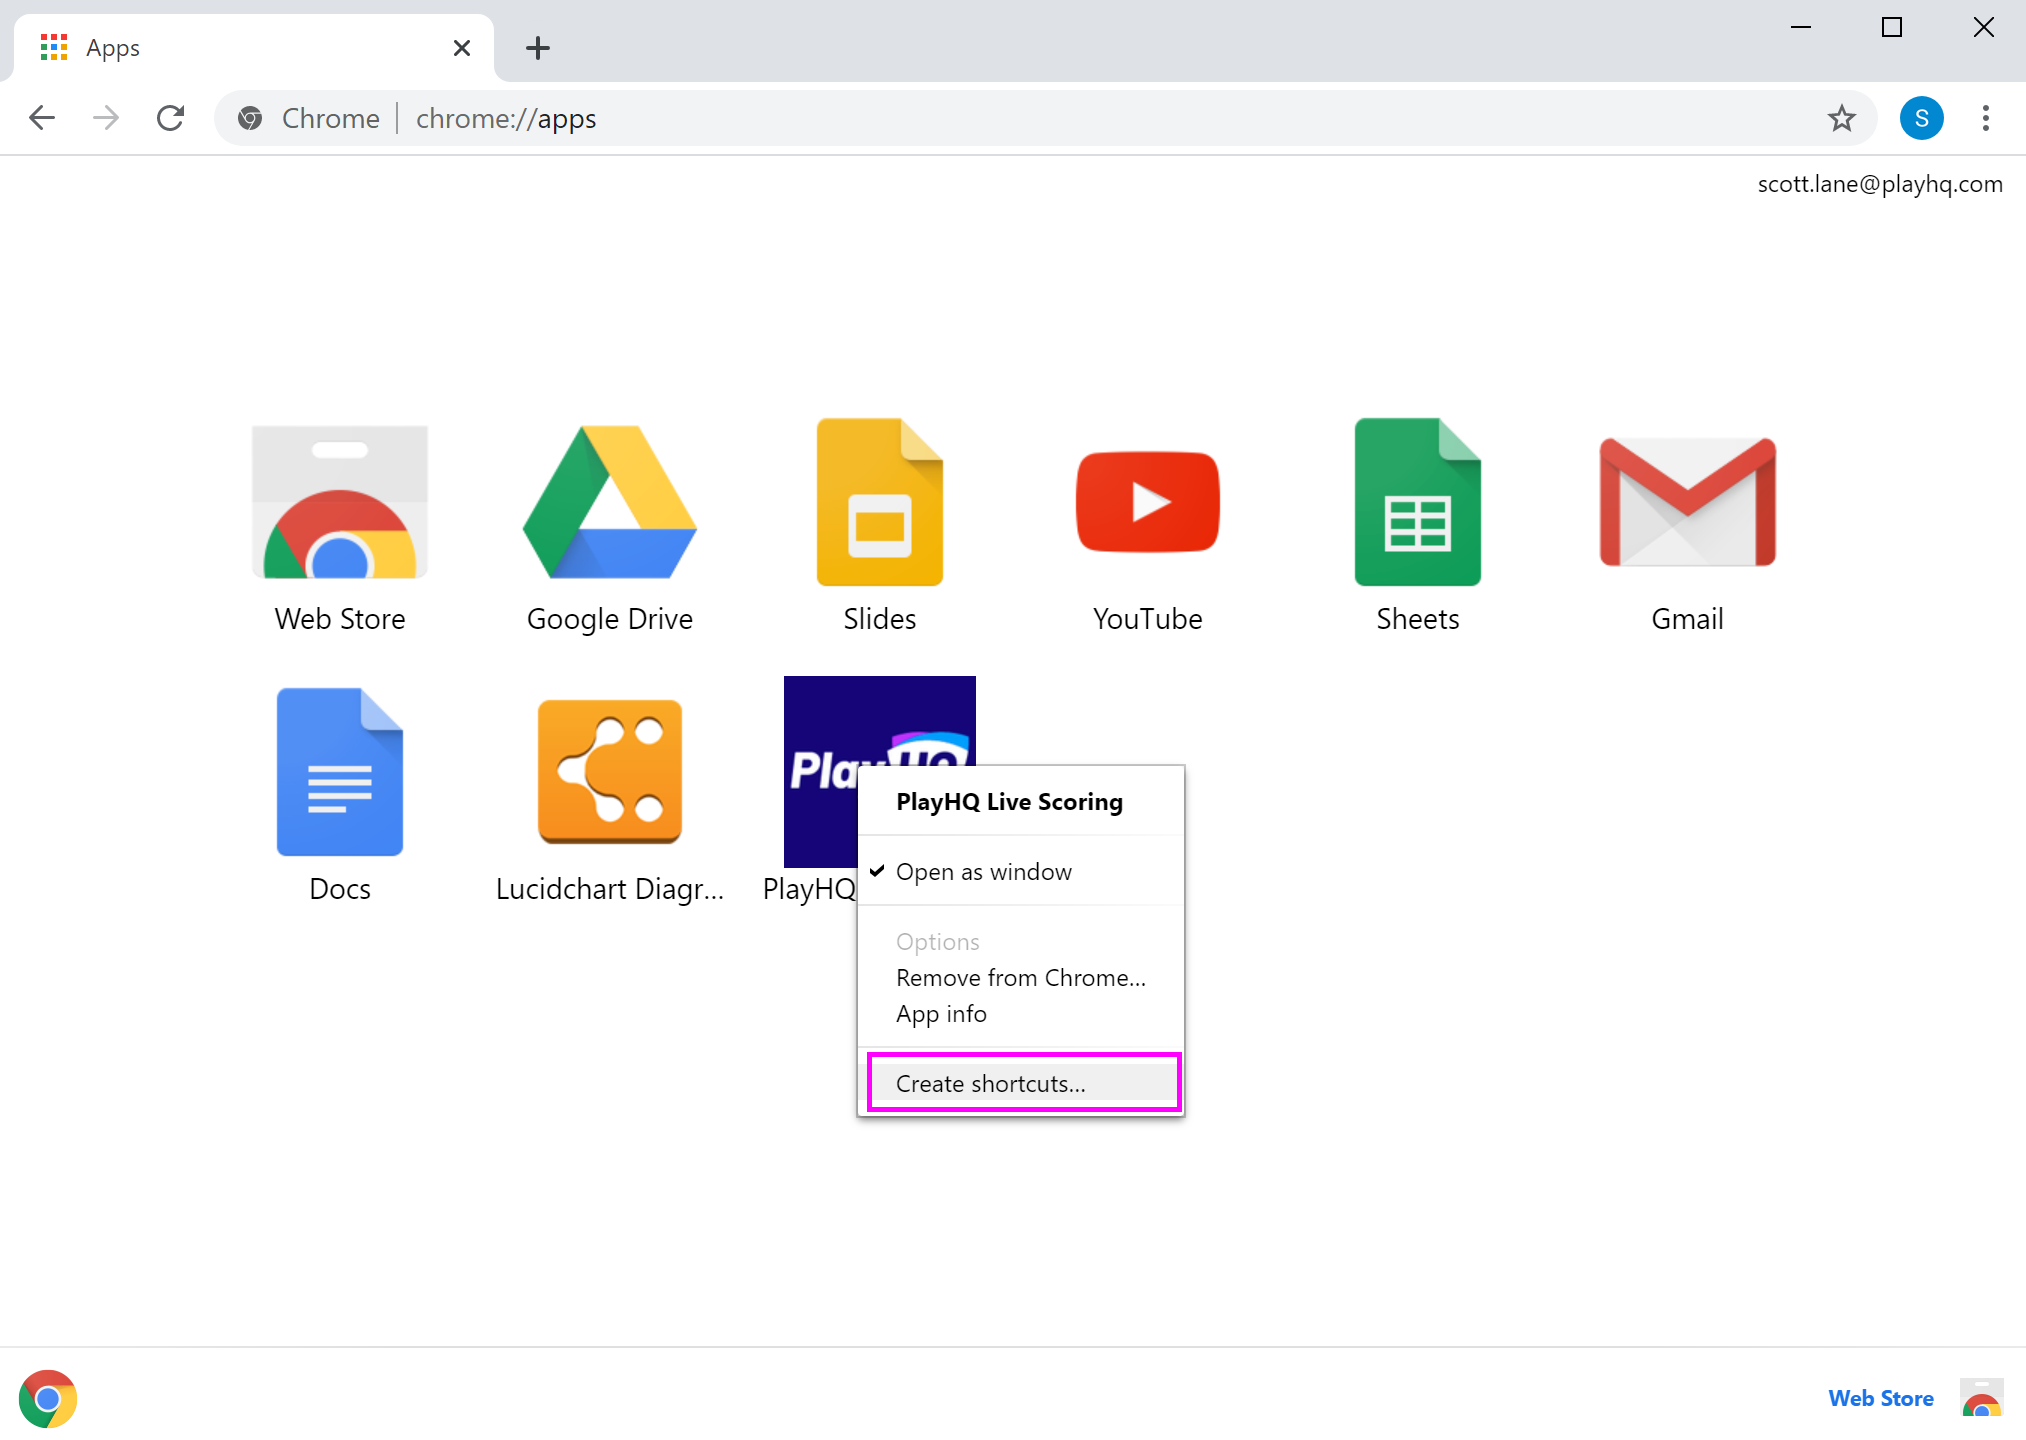The width and height of the screenshot is (2026, 1440).
Task: Launch the Gmail app
Action: click(x=1687, y=503)
